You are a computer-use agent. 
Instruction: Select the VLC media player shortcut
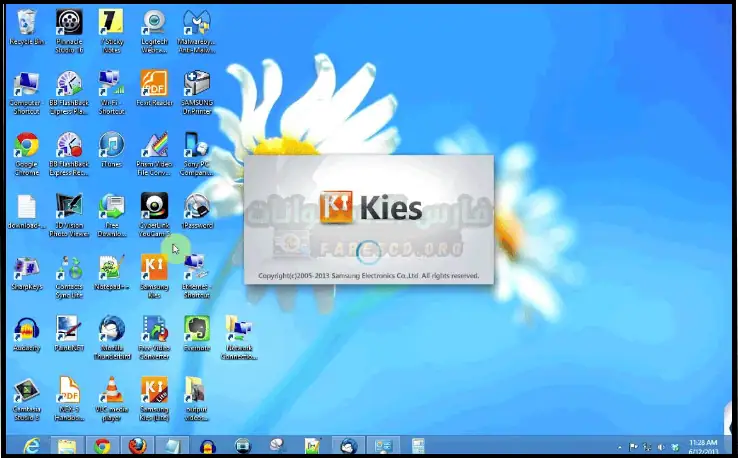pos(111,391)
